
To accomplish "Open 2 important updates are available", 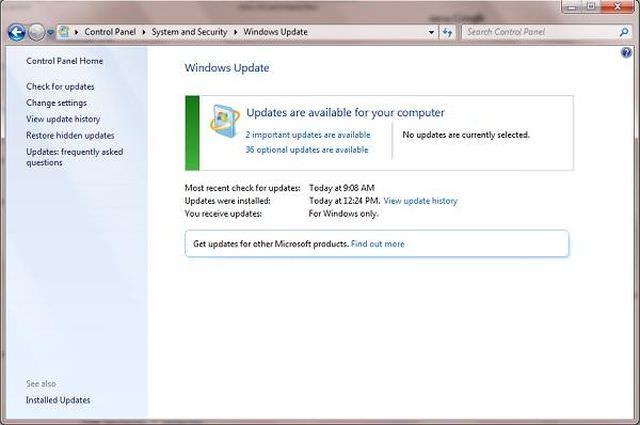I will tap(308, 135).
